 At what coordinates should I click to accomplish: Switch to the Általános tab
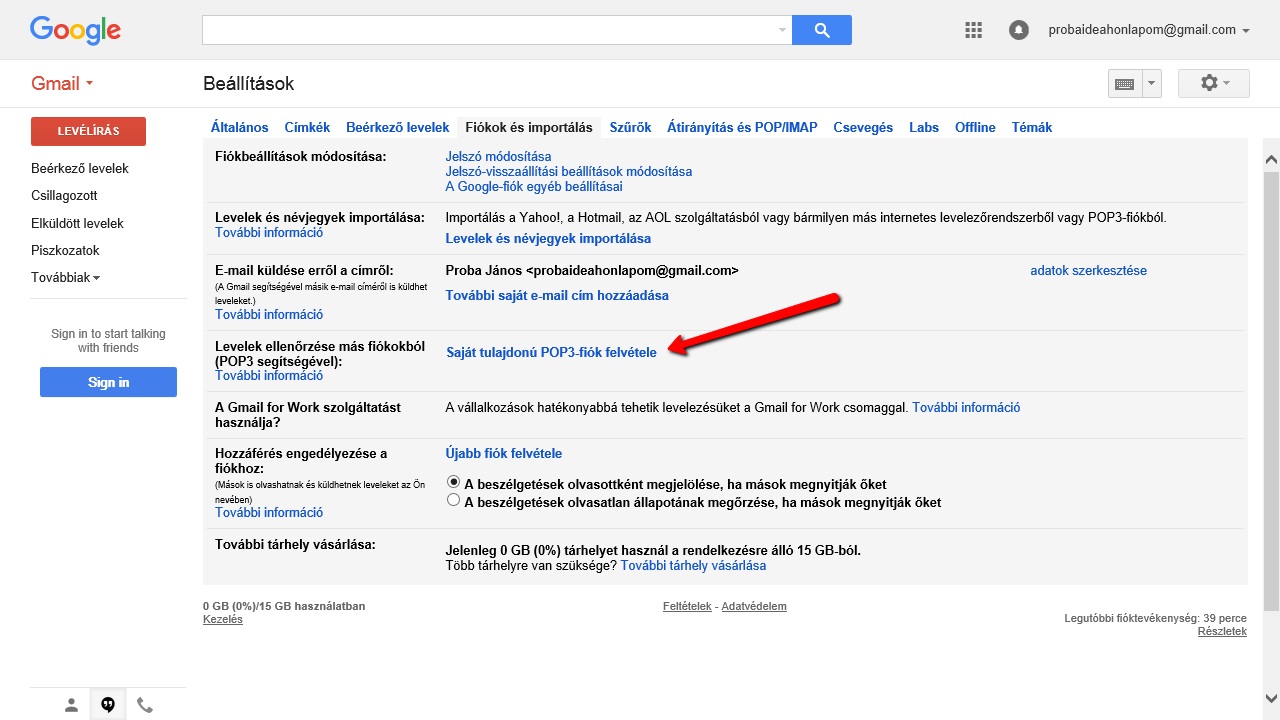(240, 127)
